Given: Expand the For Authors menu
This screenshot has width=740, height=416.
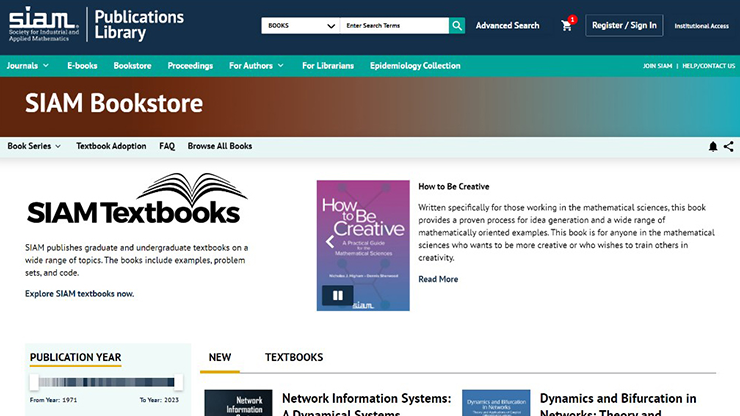Looking at the screenshot, I should click(x=256, y=66).
